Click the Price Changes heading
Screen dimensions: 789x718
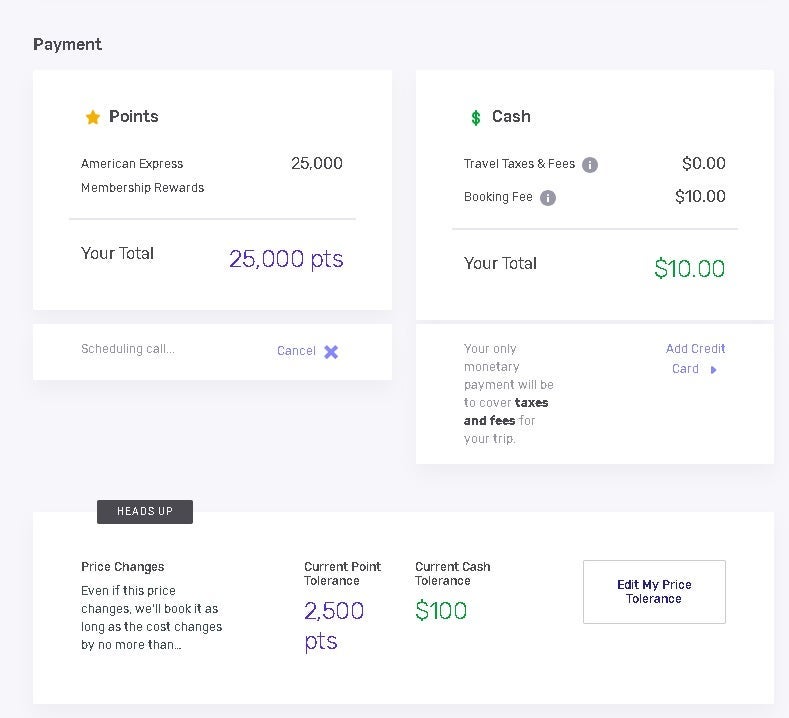[x=123, y=567]
